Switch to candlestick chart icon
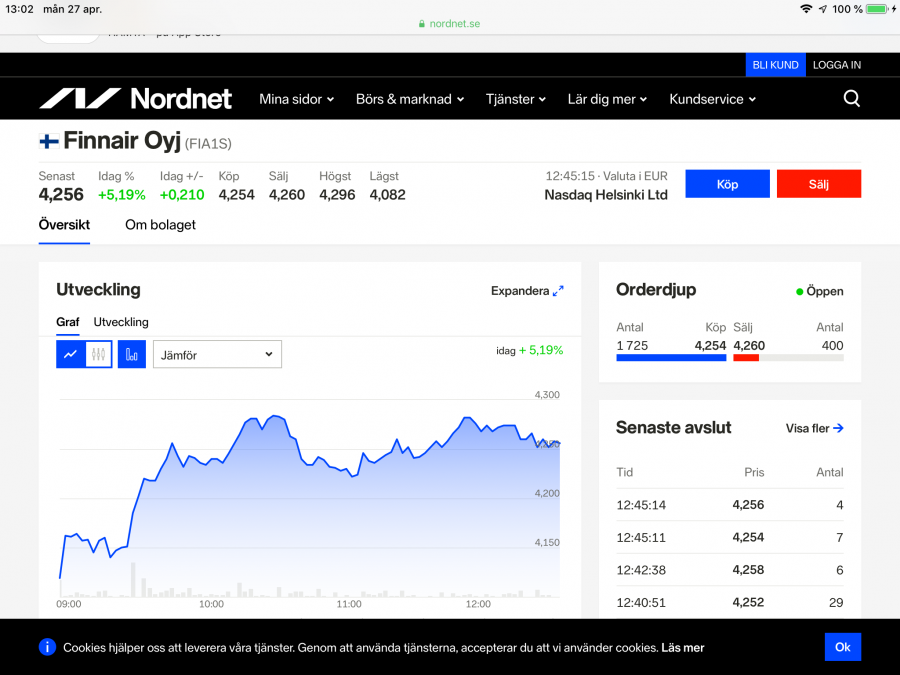The width and height of the screenshot is (900, 675). (98, 354)
